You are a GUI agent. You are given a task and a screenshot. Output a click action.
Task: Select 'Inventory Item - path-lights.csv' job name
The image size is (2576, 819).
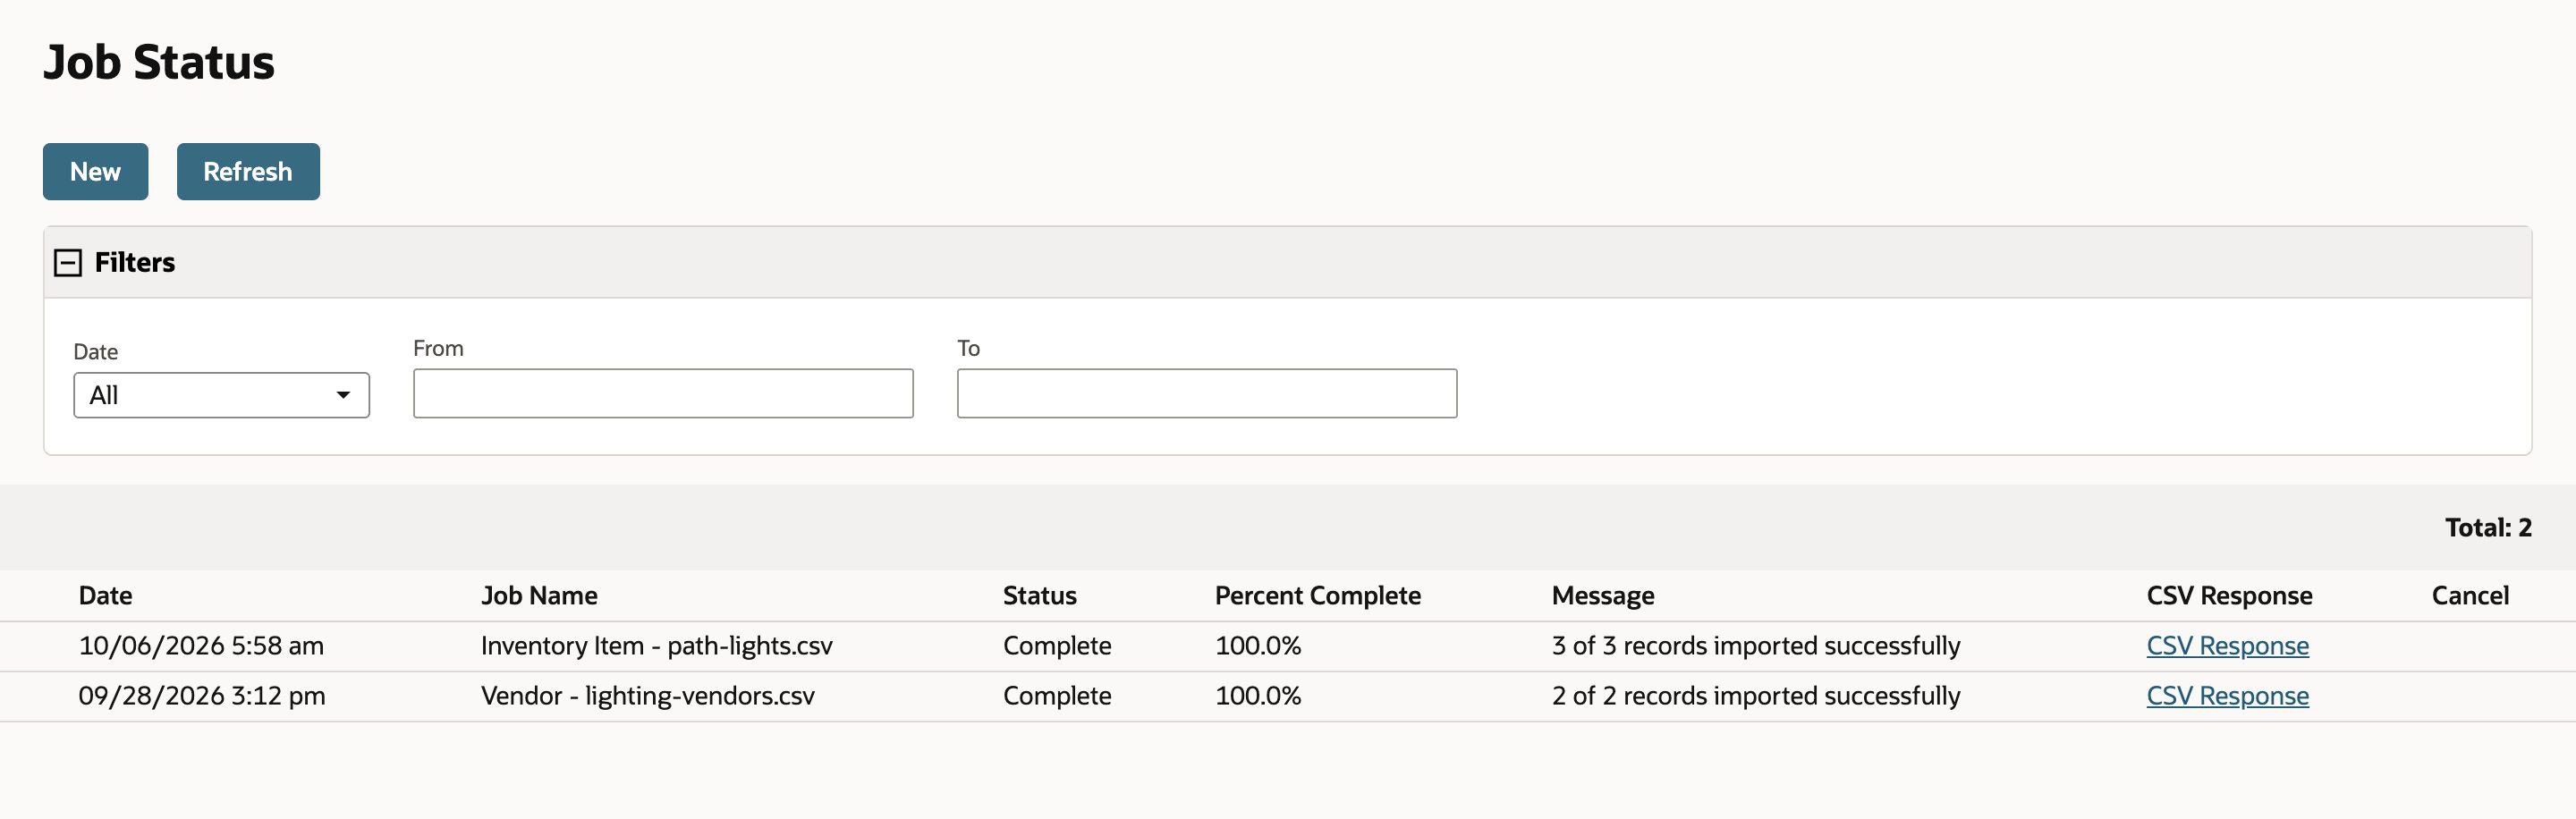click(656, 646)
